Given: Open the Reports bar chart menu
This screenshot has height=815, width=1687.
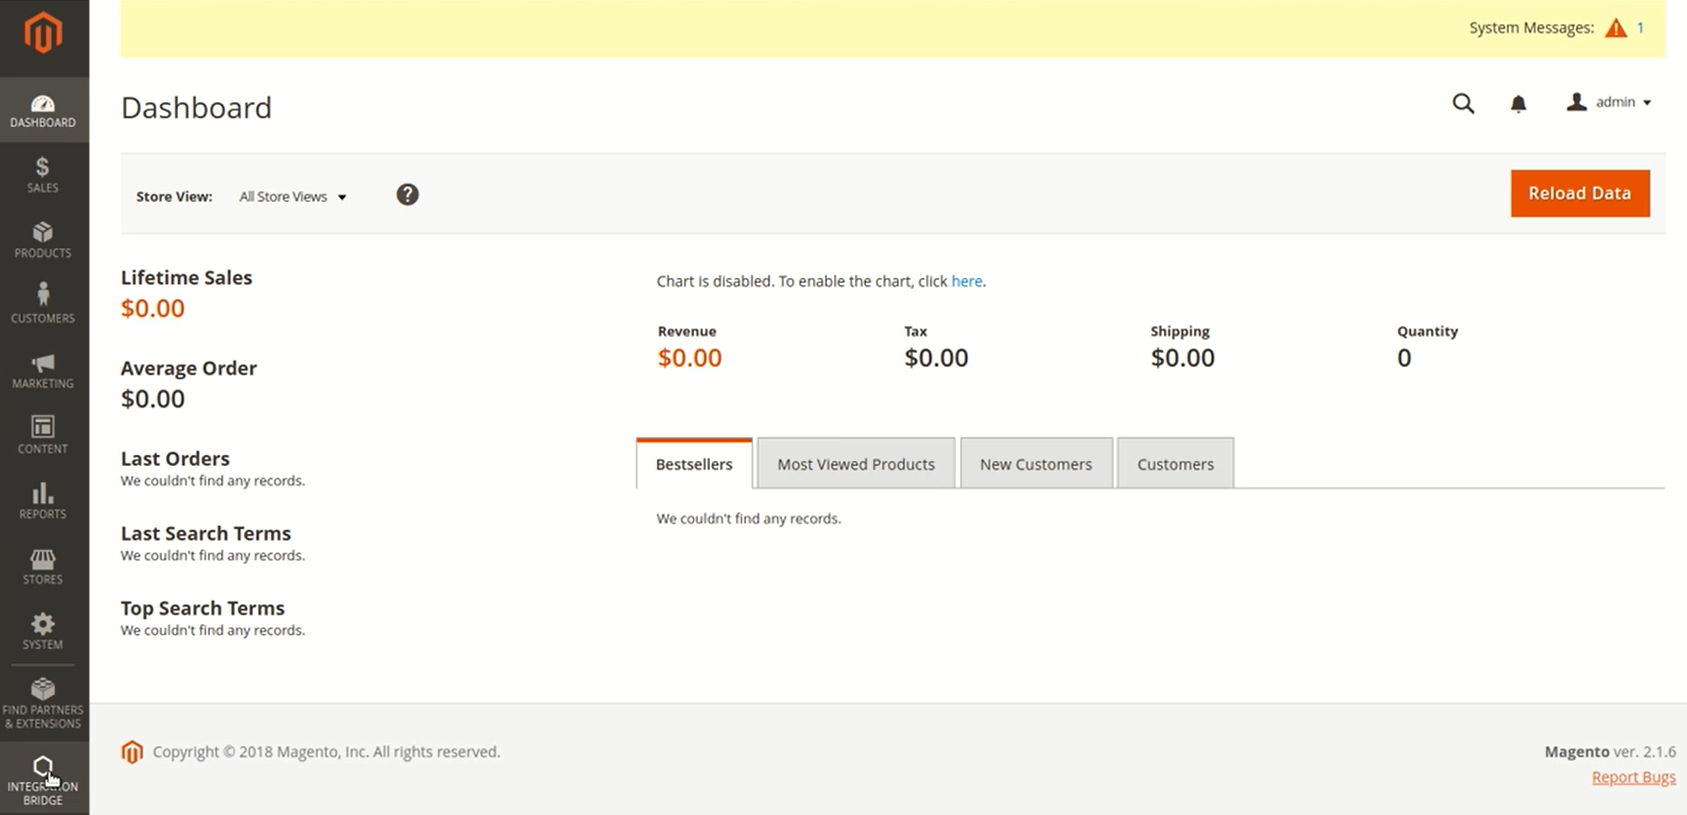Looking at the screenshot, I should (43, 500).
